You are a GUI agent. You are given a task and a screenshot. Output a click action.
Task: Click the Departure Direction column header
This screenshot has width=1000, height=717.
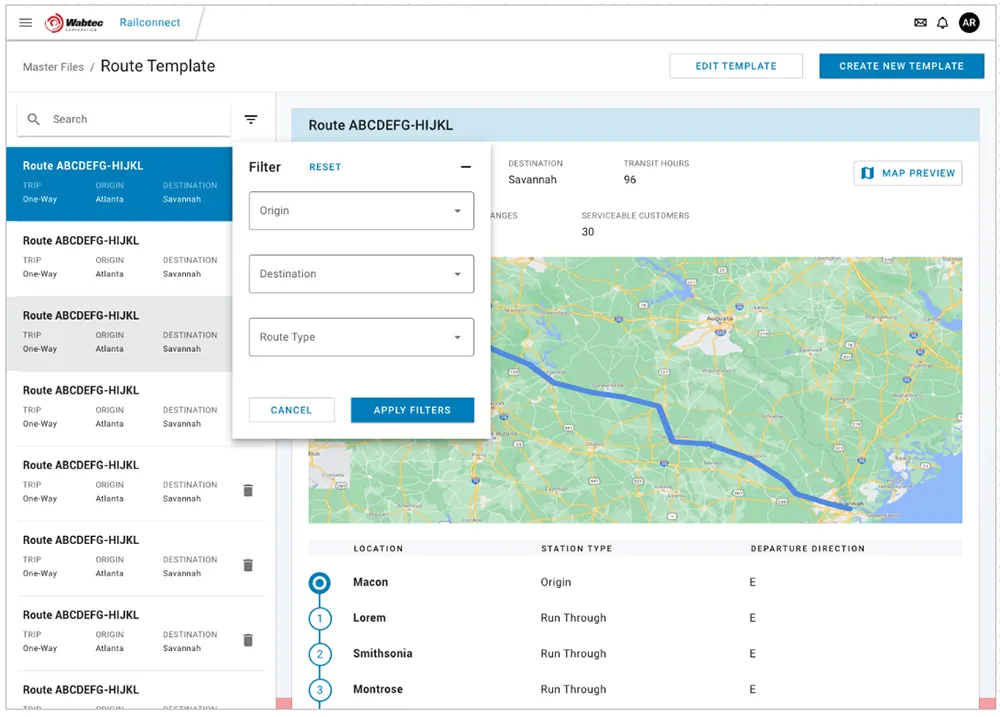click(807, 549)
